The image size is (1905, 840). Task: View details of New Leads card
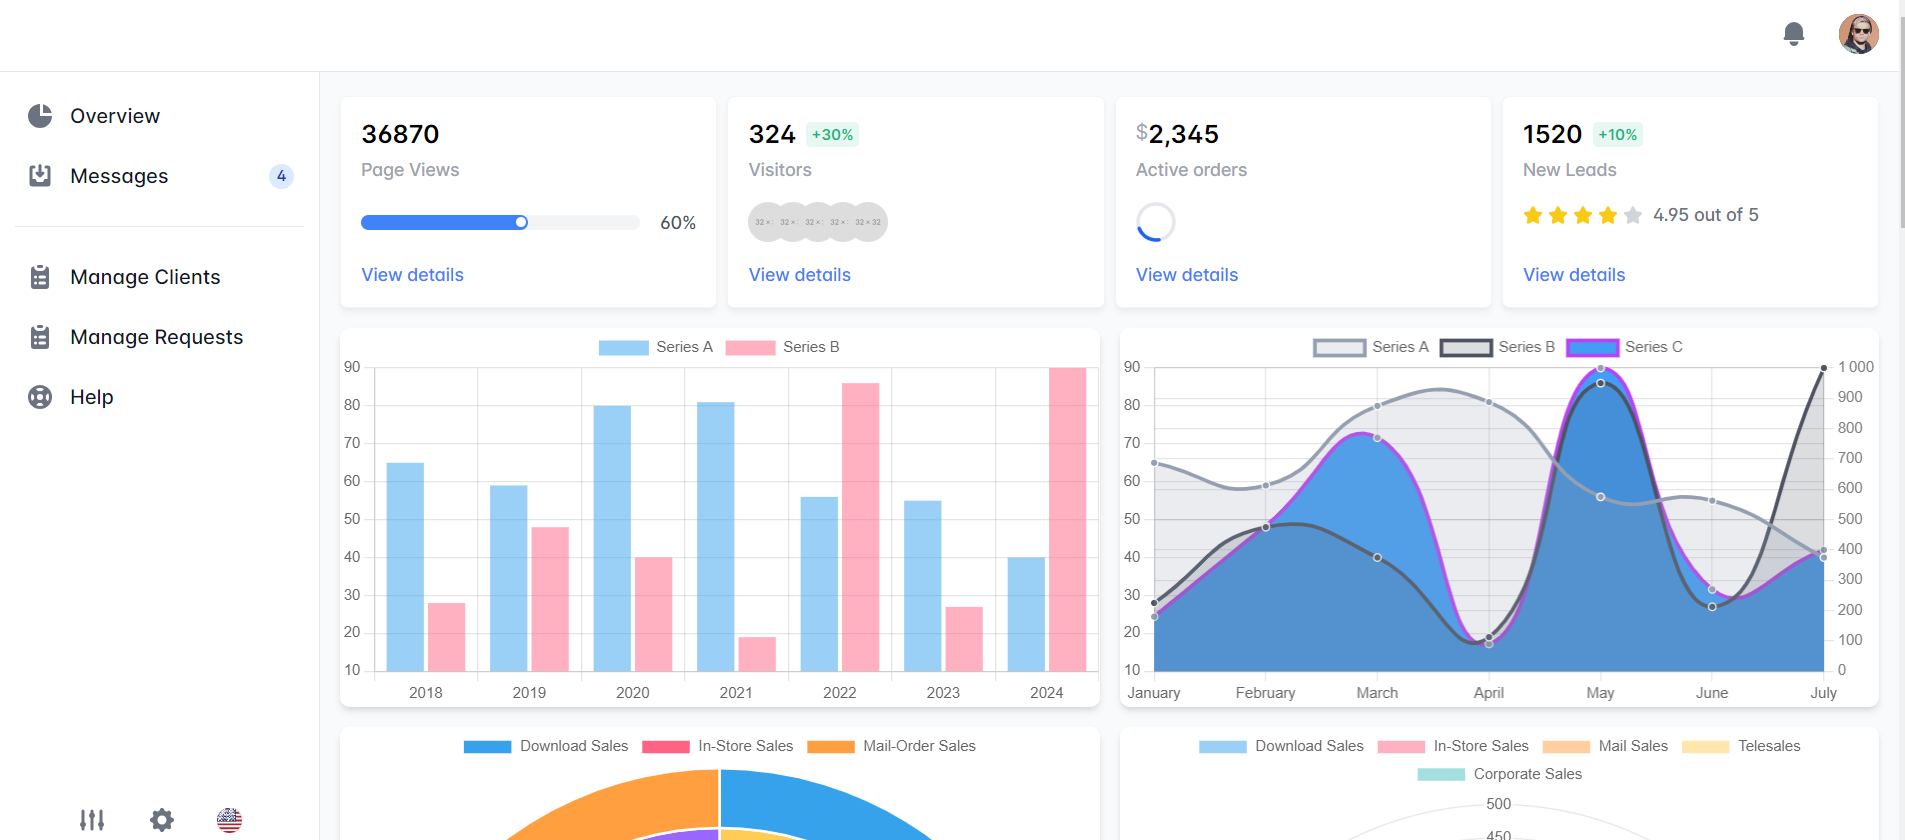(x=1574, y=275)
